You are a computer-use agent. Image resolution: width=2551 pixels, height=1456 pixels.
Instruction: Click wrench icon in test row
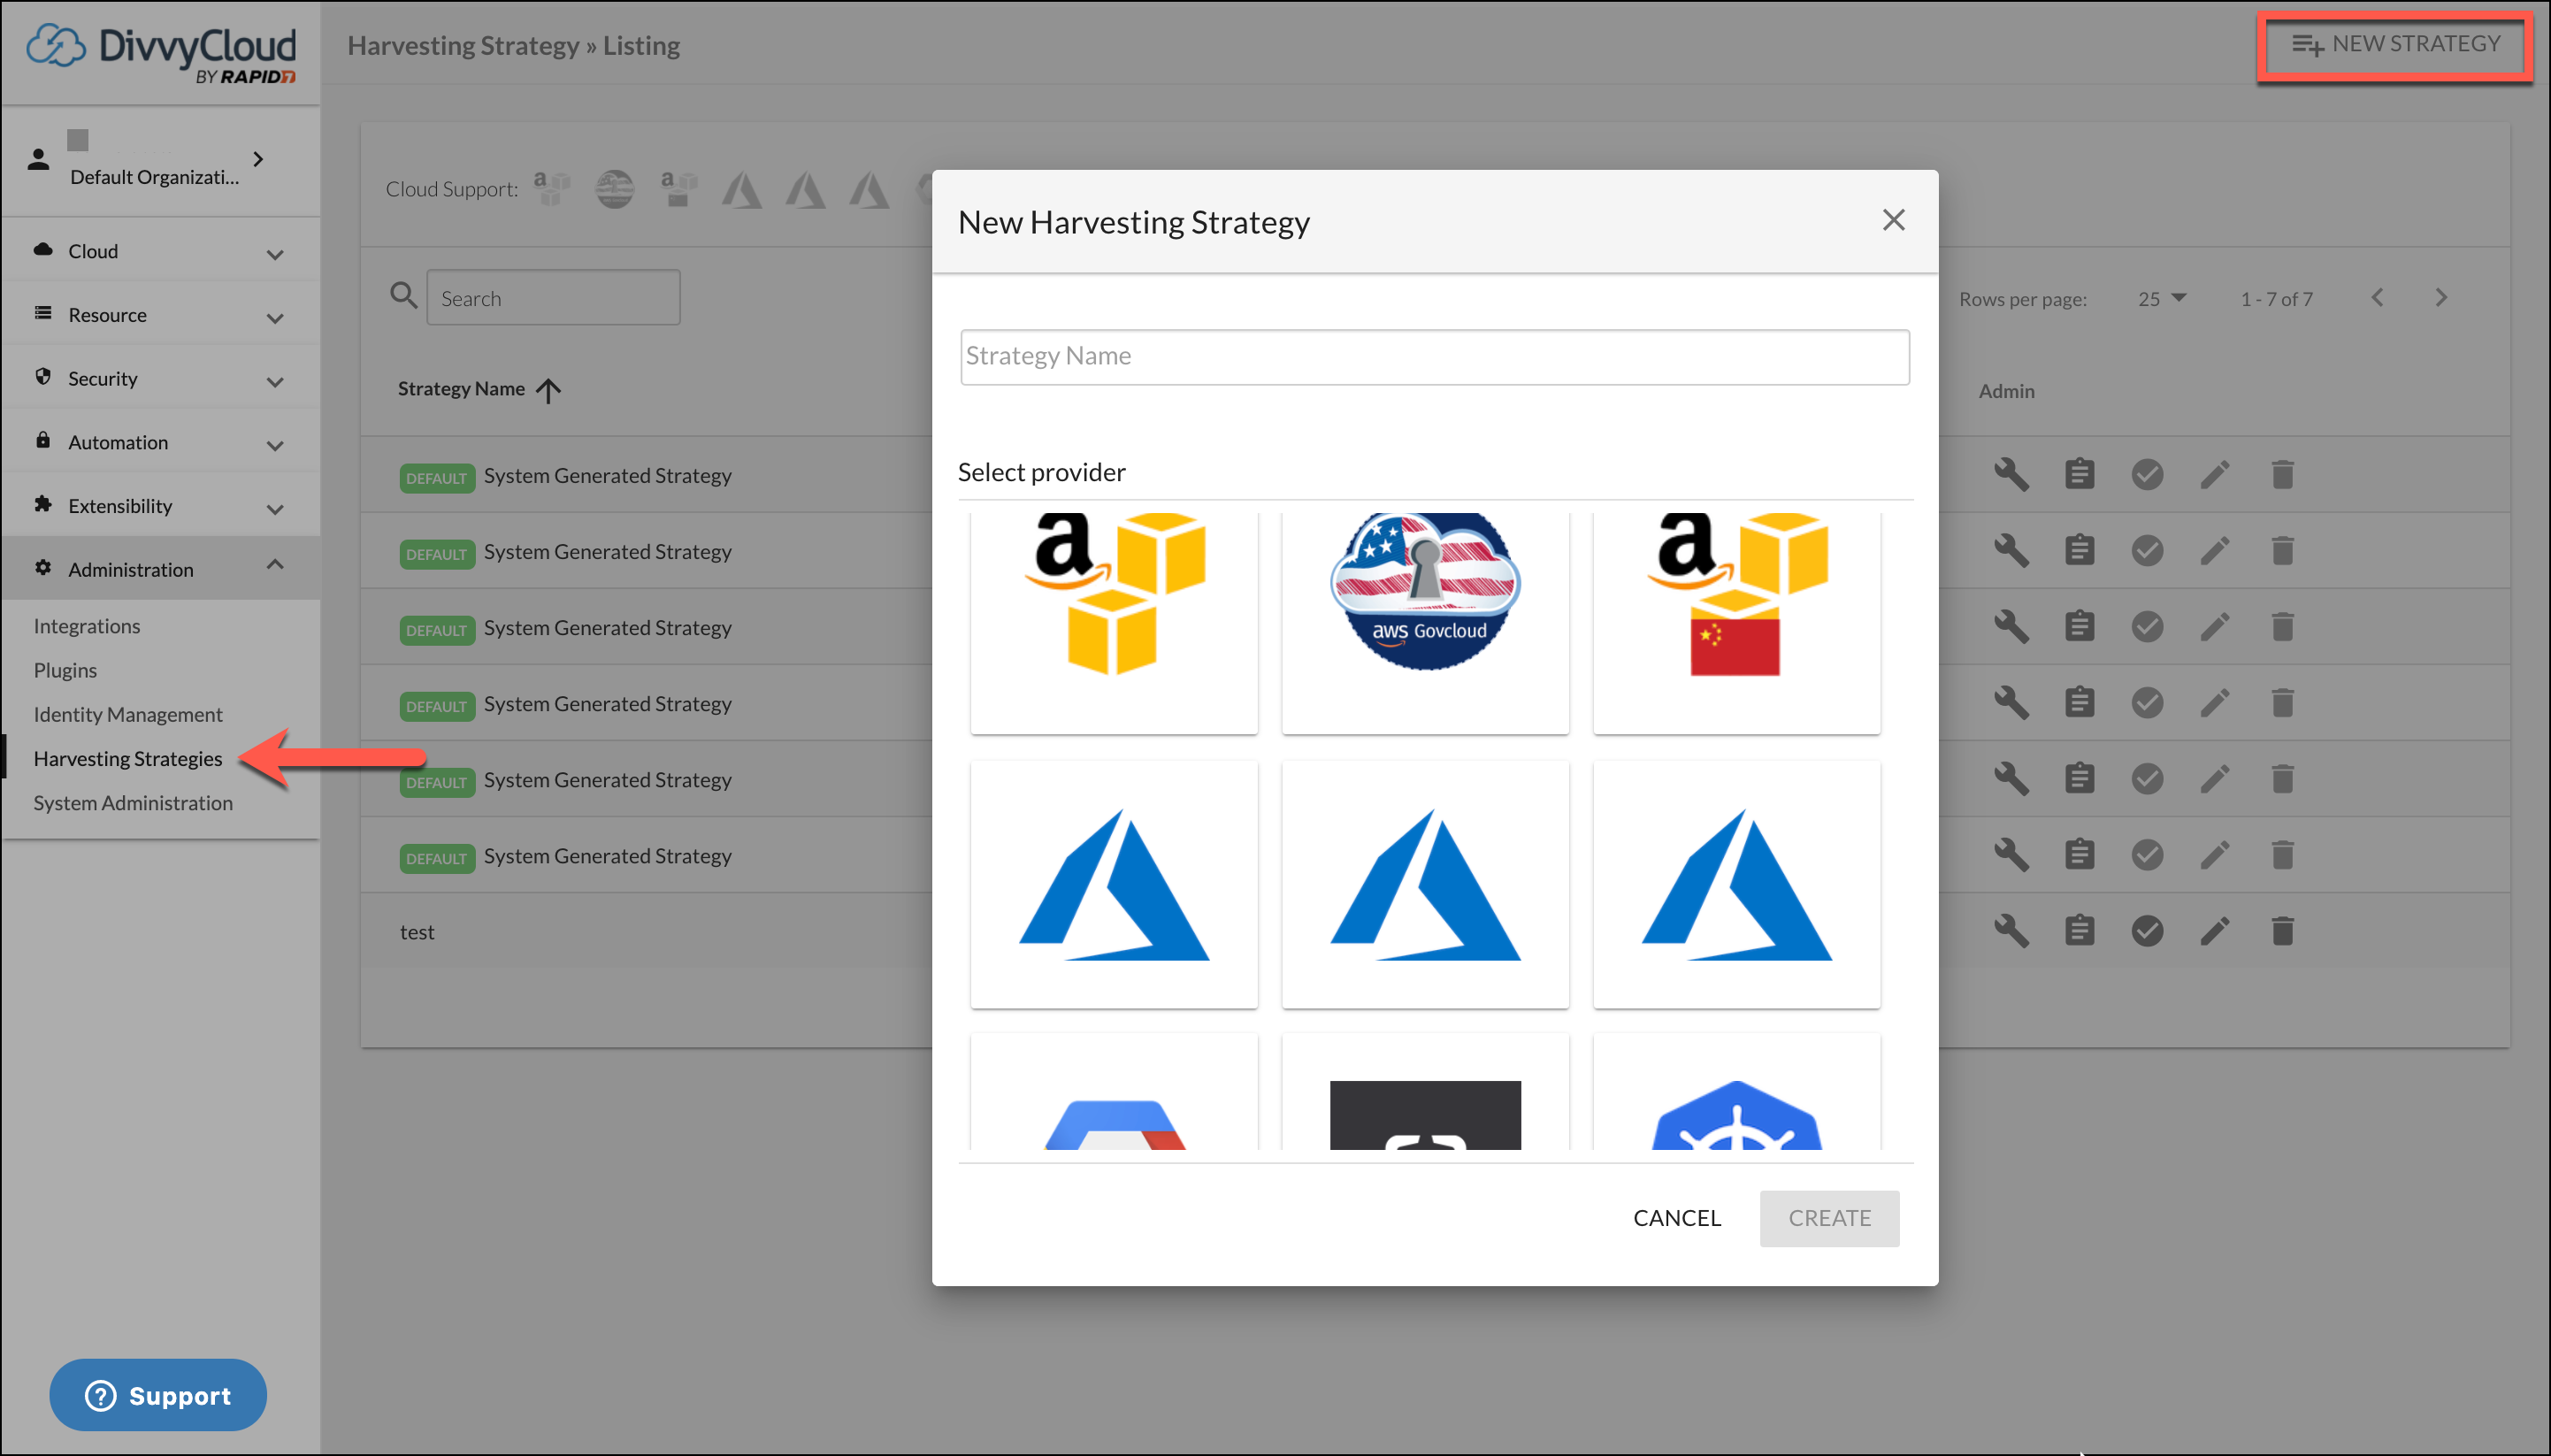coord(2011,931)
